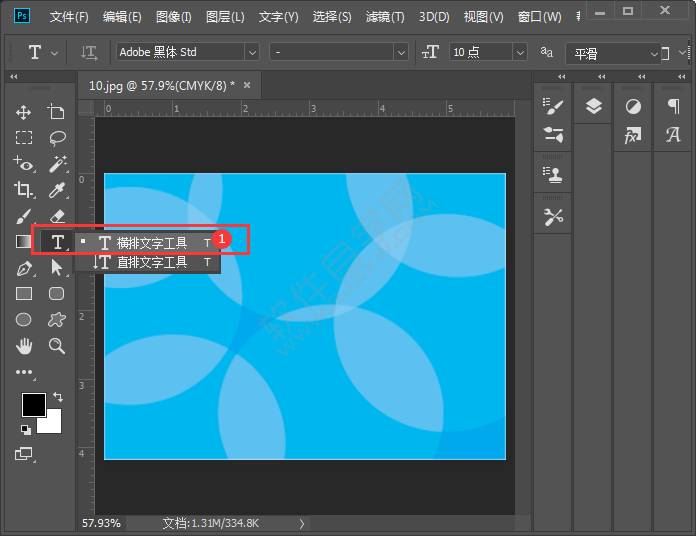The image size is (696, 536).
Task: Open the 图像(I) menu
Action: (174, 17)
